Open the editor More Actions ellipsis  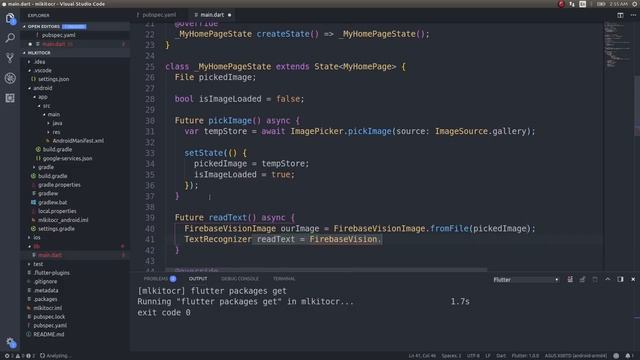click(x=633, y=15)
